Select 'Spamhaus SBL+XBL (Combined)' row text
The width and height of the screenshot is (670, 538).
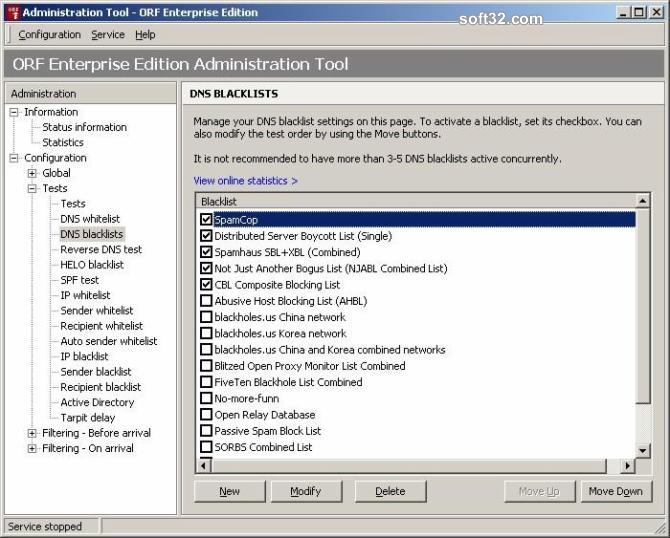coord(287,252)
